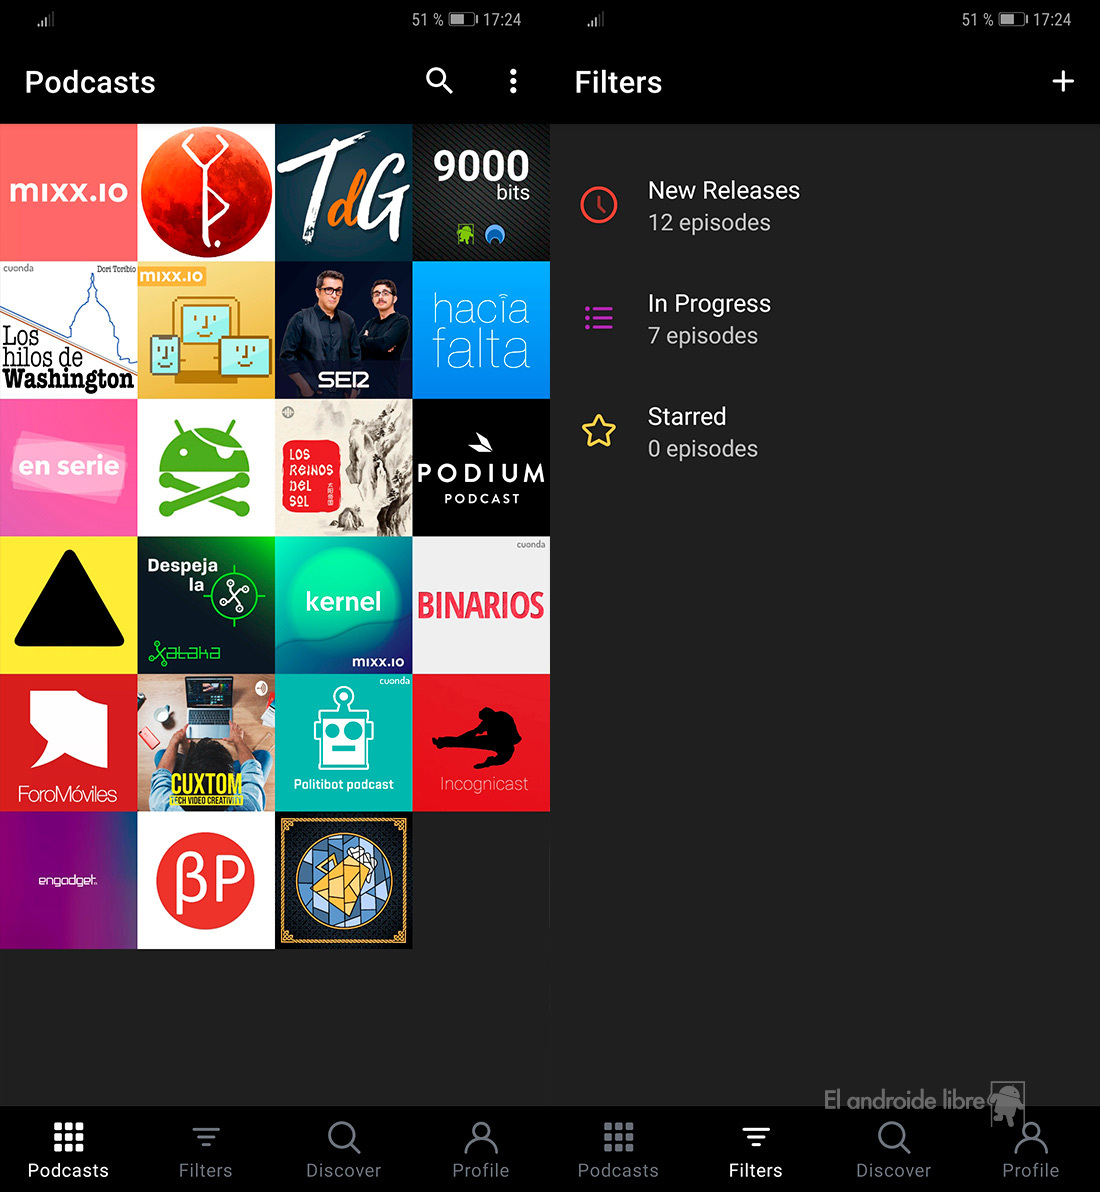
Task: Switch to Podcasts tab on the Filters screen
Action: [618, 1149]
